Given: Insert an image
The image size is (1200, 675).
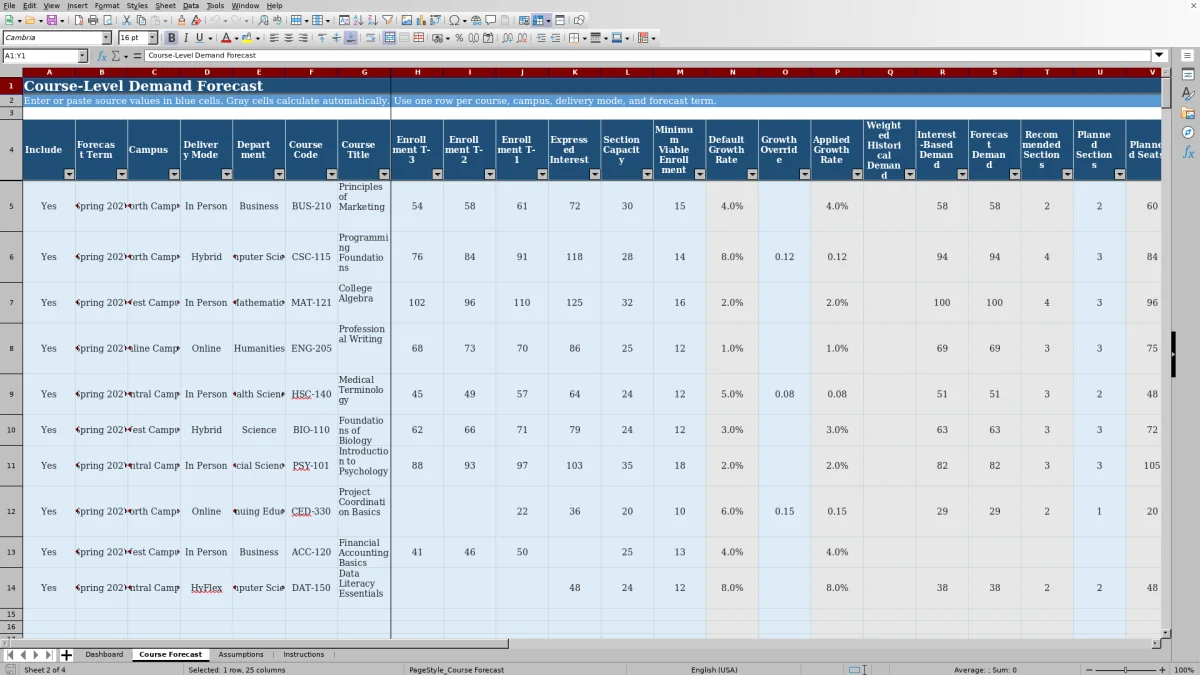Looking at the screenshot, I should click(406, 20).
